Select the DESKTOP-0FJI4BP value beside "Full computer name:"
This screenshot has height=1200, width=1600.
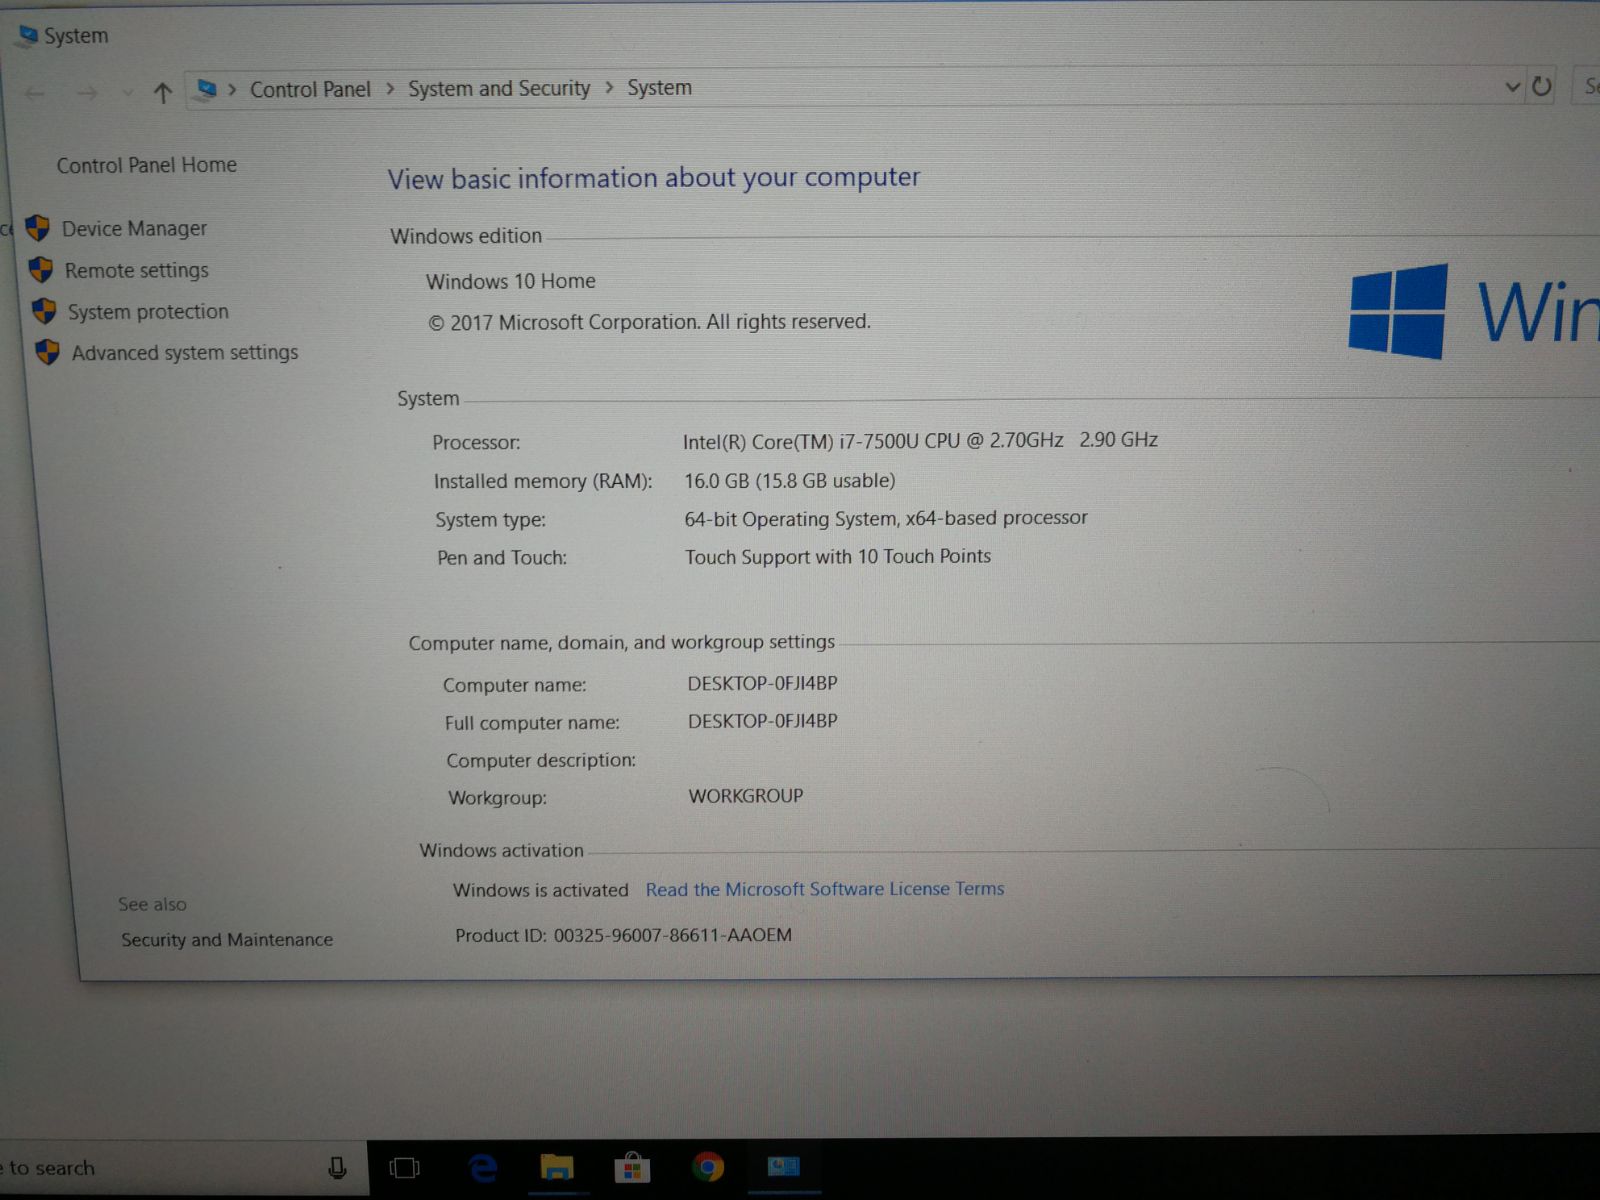tap(763, 721)
